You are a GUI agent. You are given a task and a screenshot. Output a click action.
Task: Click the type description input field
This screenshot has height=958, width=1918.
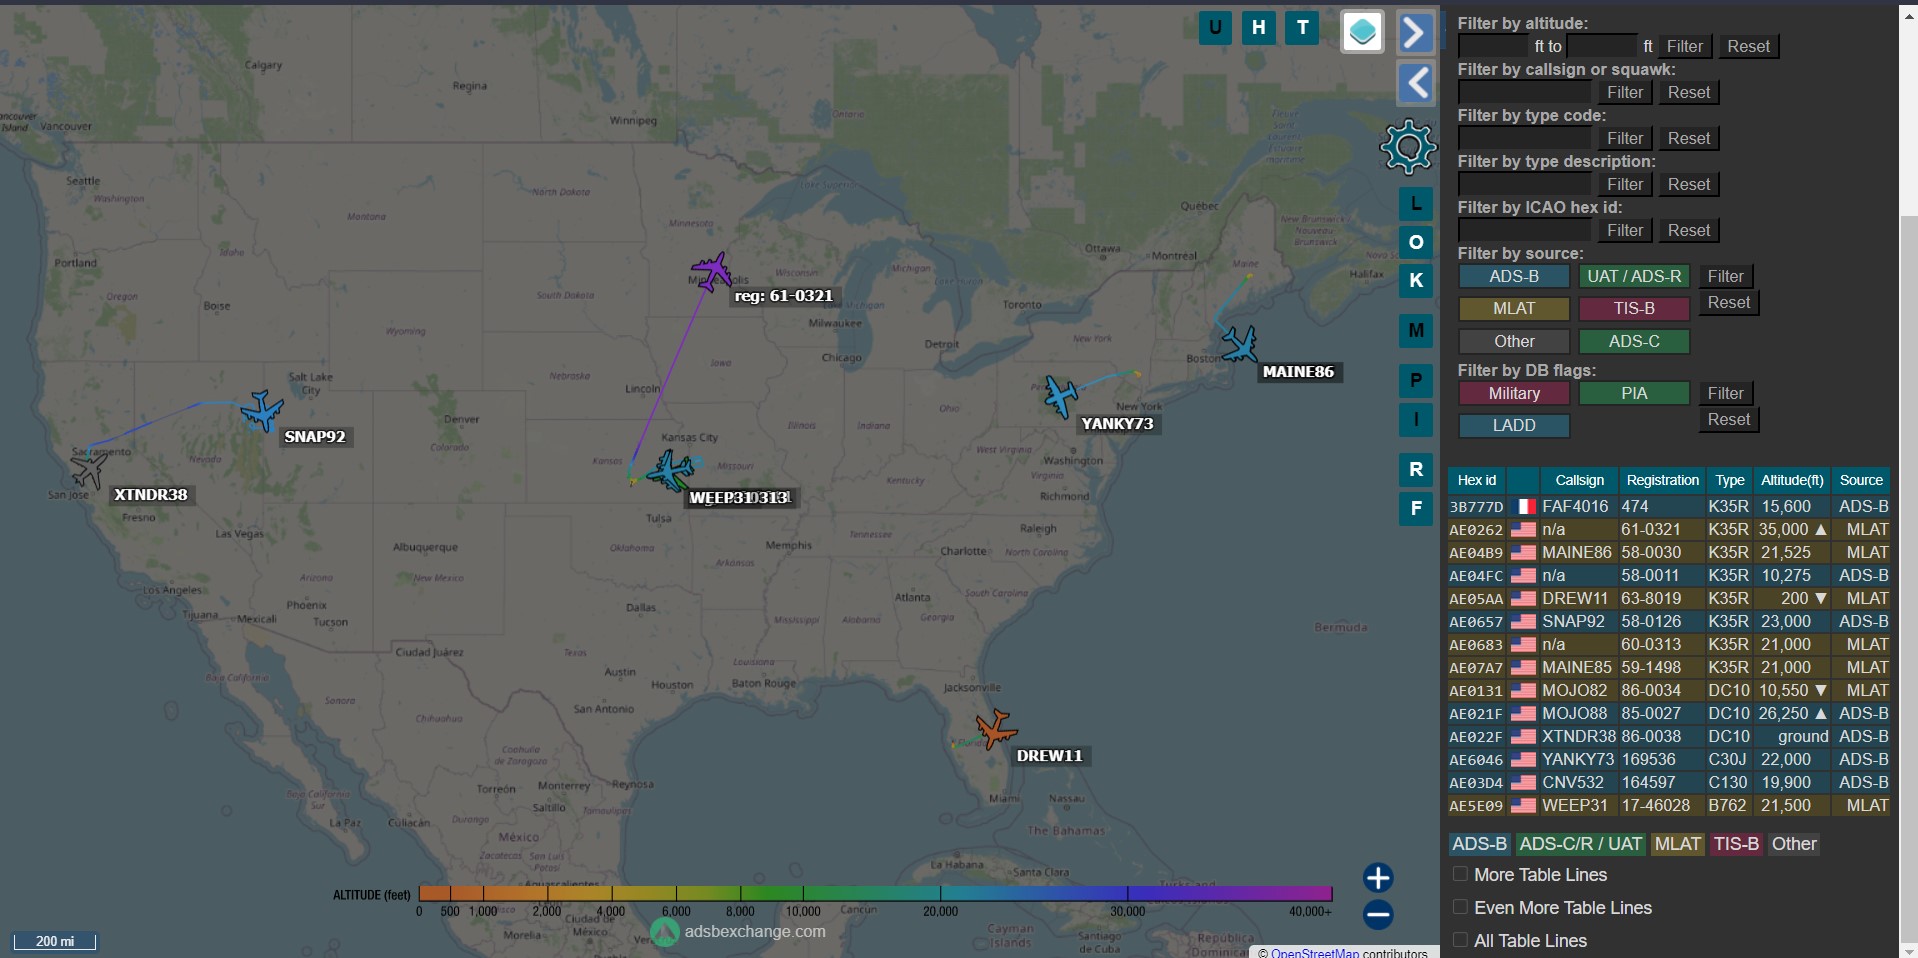[1524, 184]
